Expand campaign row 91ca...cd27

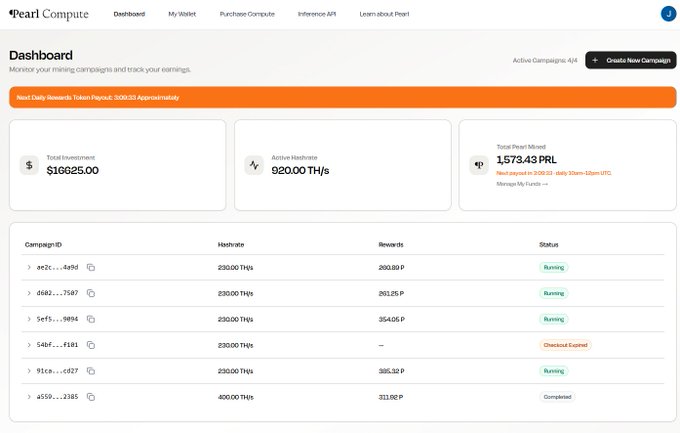point(29,371)
